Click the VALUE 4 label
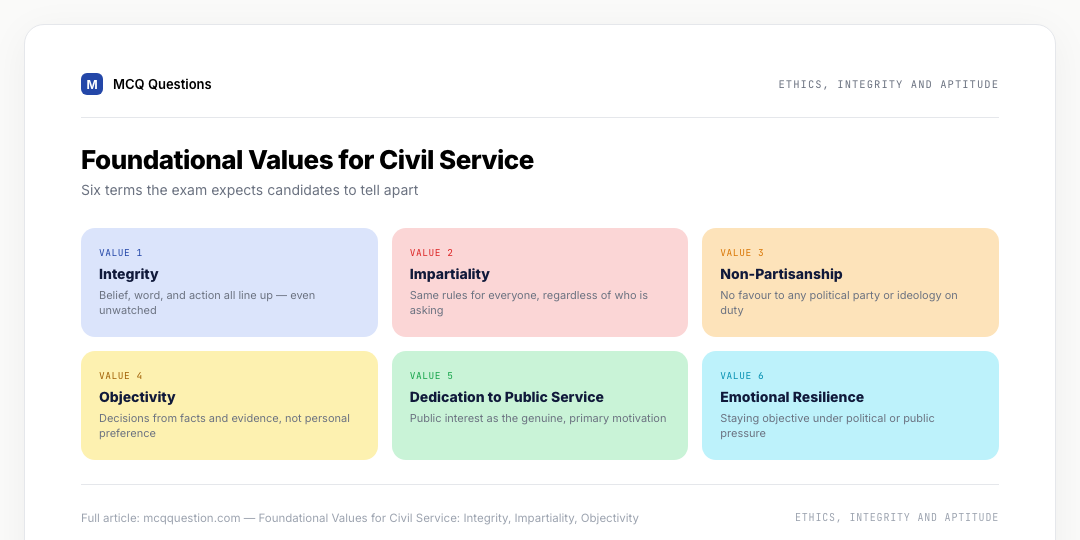The image size is (1080, 540). [x=121, y=376]
